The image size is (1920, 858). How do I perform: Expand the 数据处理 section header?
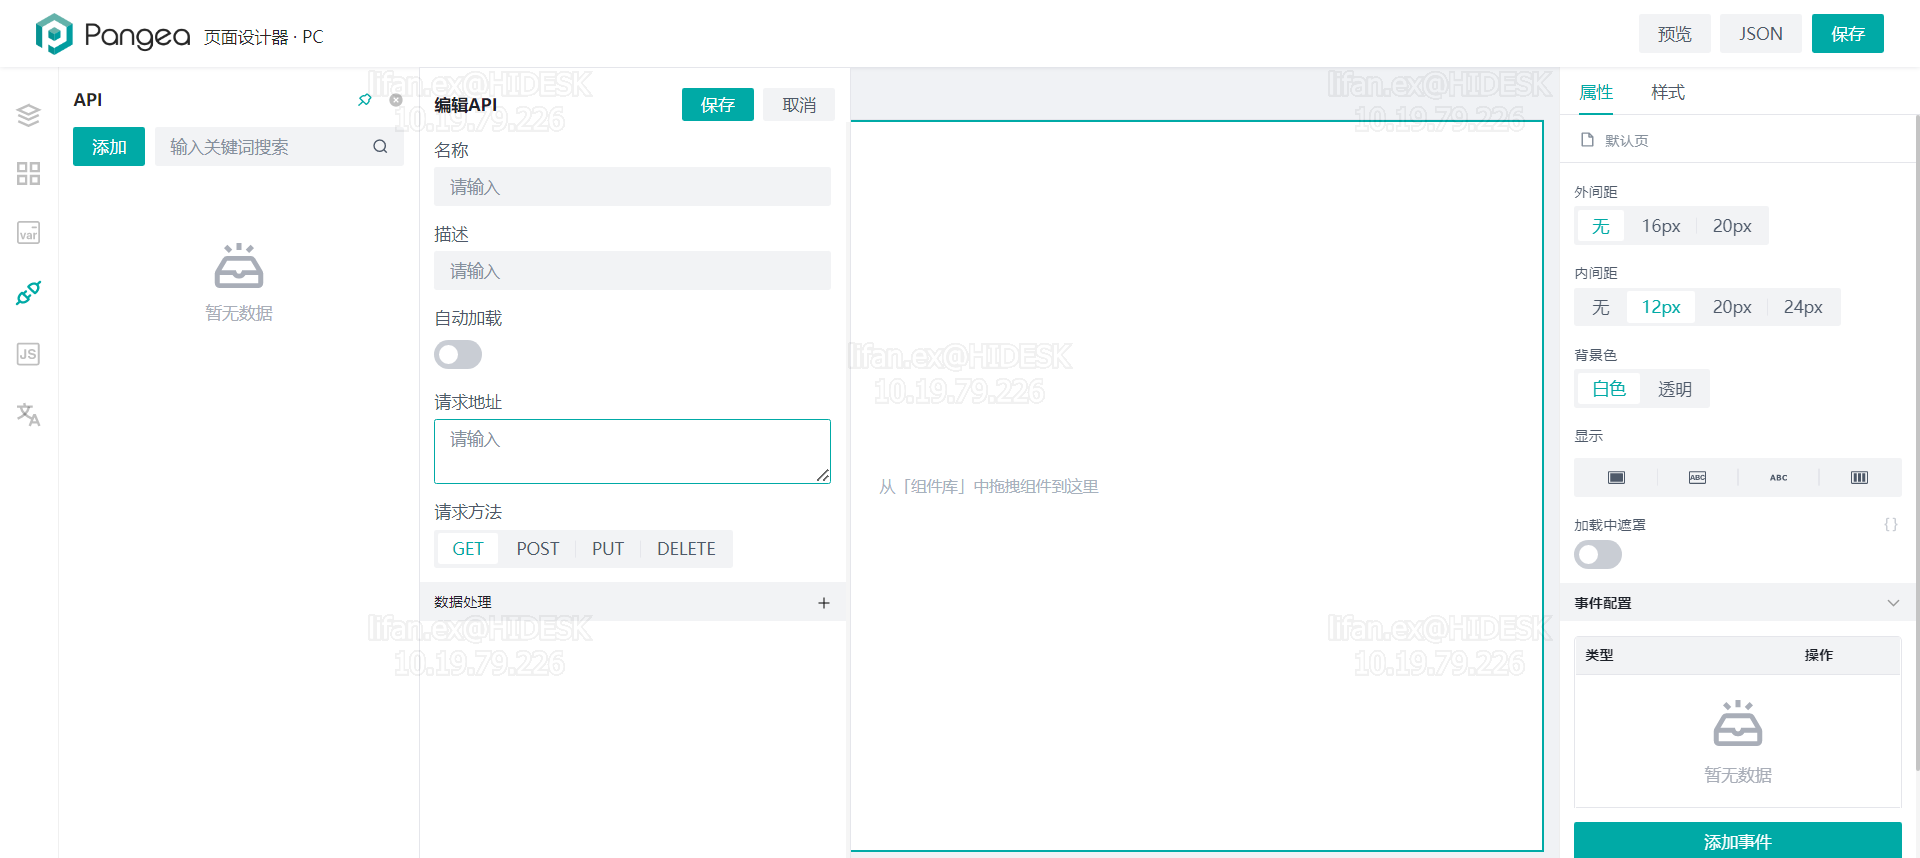(632, 603)
